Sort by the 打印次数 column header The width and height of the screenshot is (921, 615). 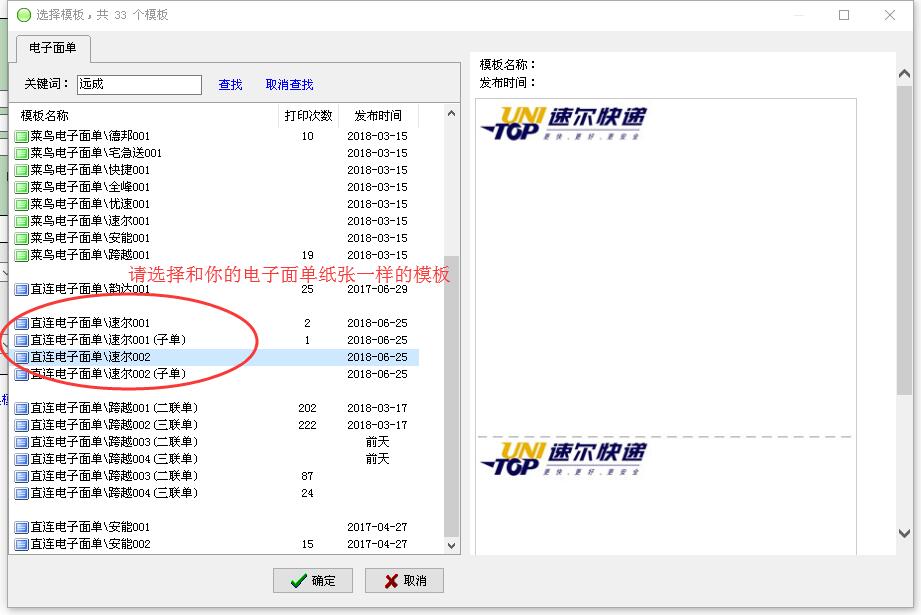pyautogui.click(x=308, y=116)
